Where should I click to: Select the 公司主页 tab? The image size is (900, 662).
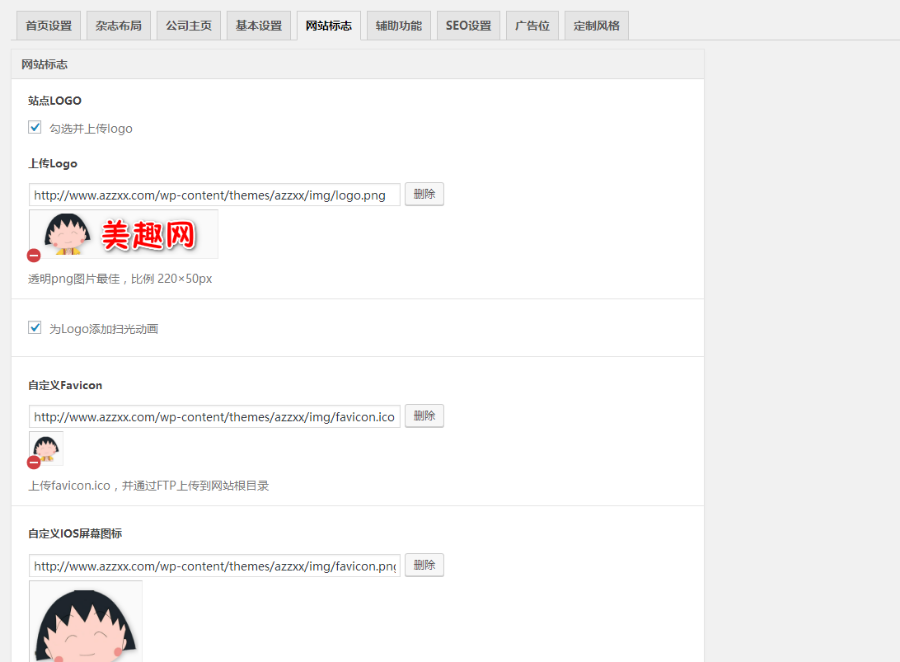click(188, 25)
